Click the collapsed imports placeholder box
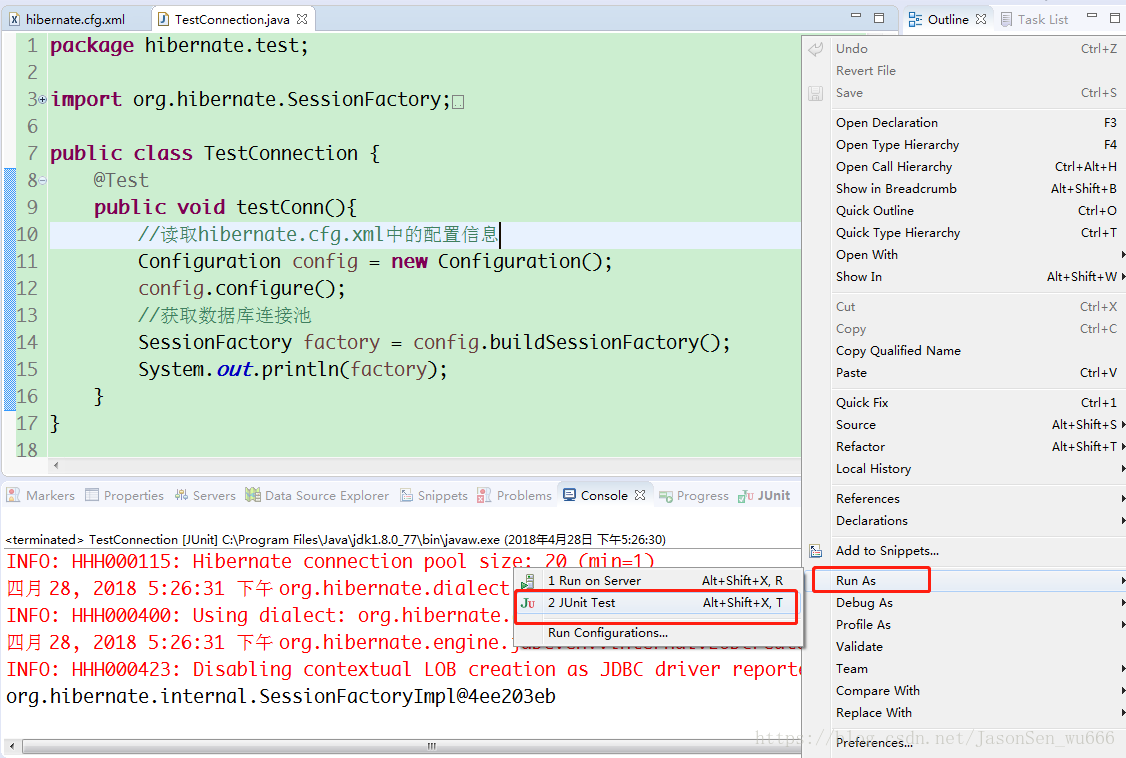Image resolution: width=1126 pixels, height=758 pixels. (x=459, y=102)
